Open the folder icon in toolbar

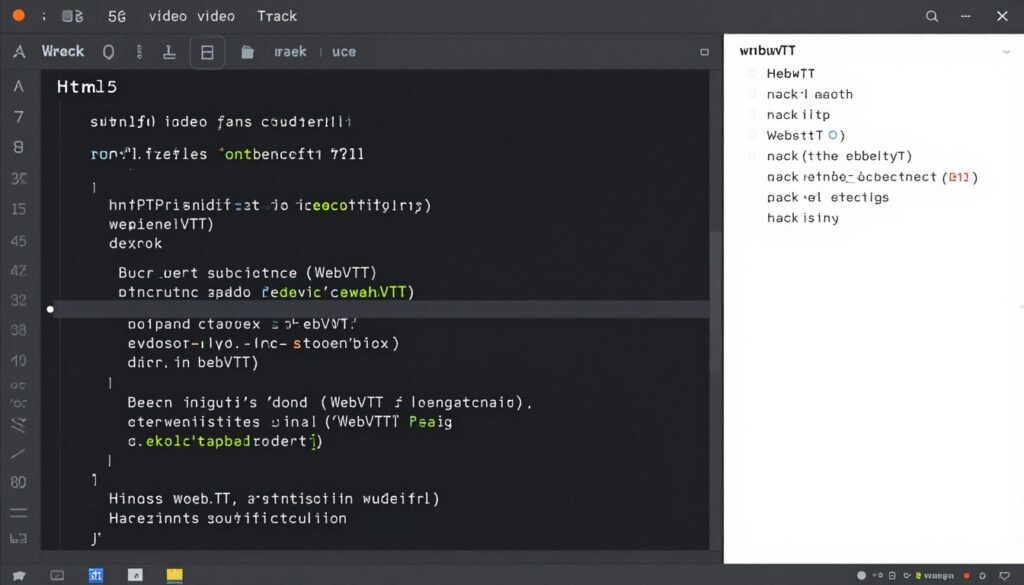[247, 52]
